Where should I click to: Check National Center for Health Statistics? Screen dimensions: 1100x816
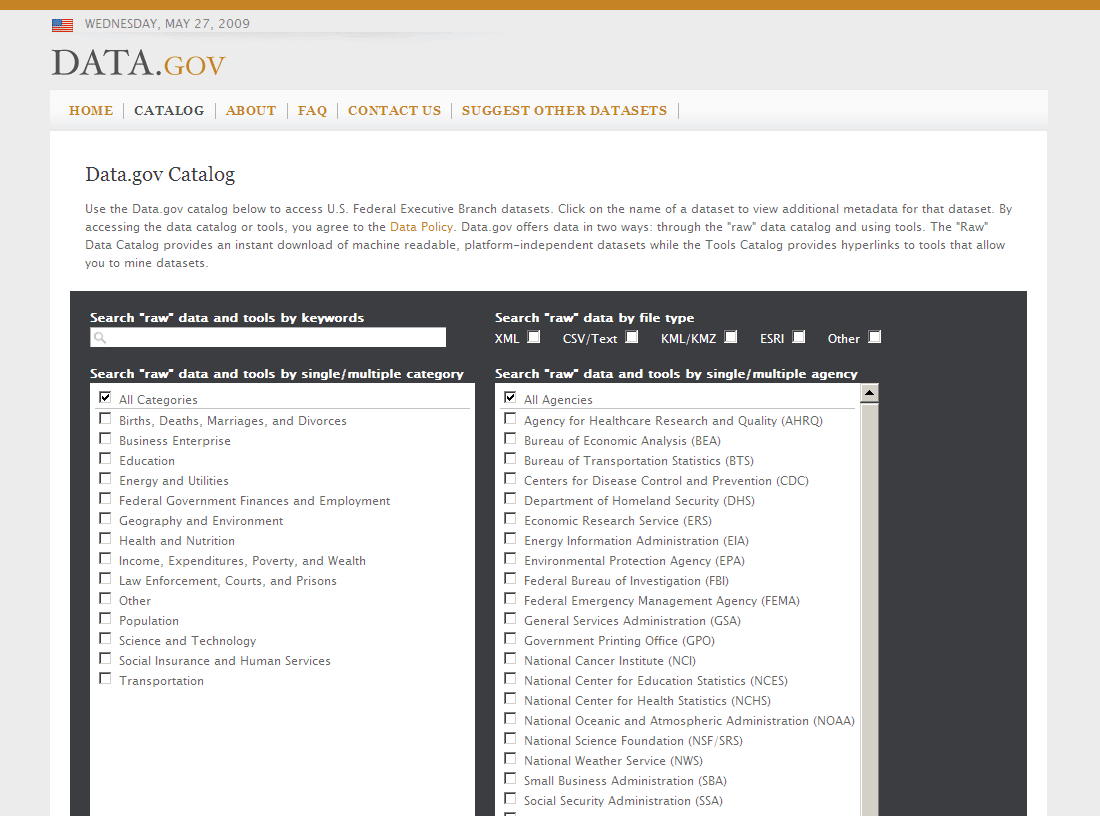[511, 699]
